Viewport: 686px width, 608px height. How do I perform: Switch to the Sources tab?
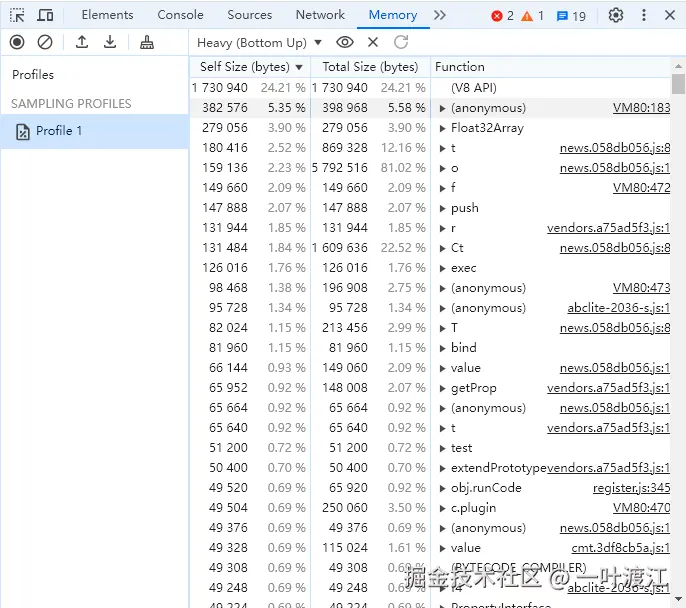pos(249,15)
